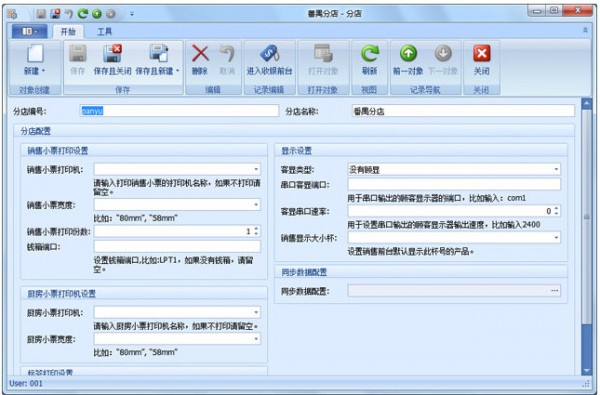The height and width of the screenshot is (395, 600).
Task: Expand the 保存且新建 dropdown arrow
Action: [x=178, y=71]
